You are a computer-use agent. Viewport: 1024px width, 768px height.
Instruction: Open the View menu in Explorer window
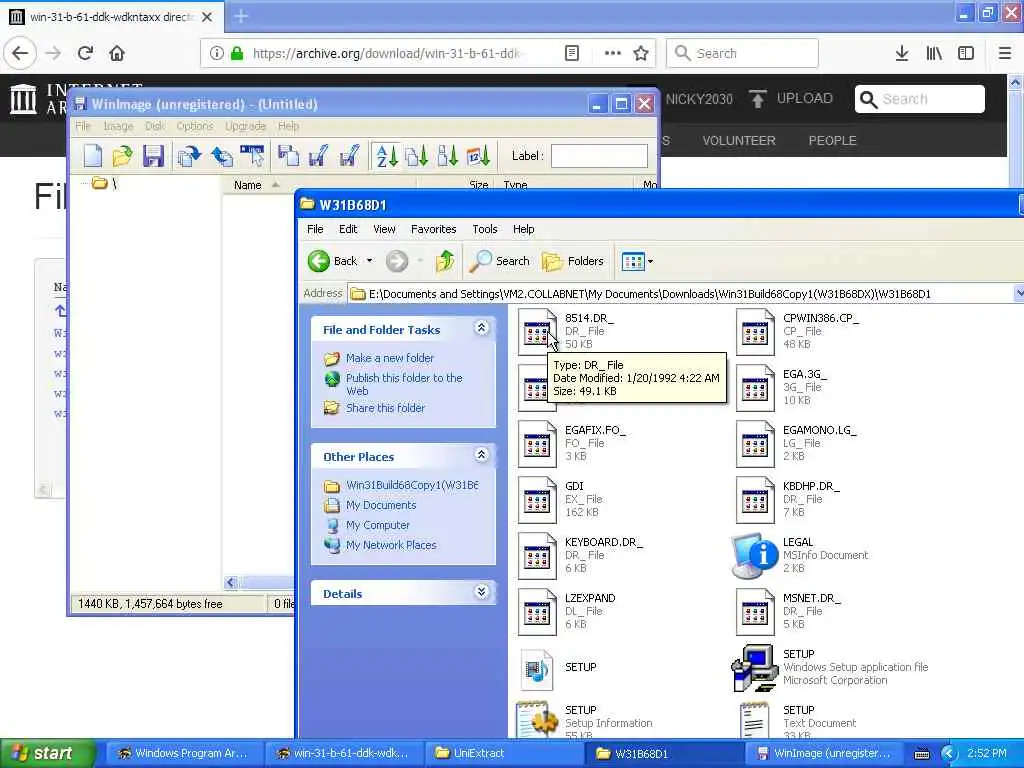coord(384,229)
